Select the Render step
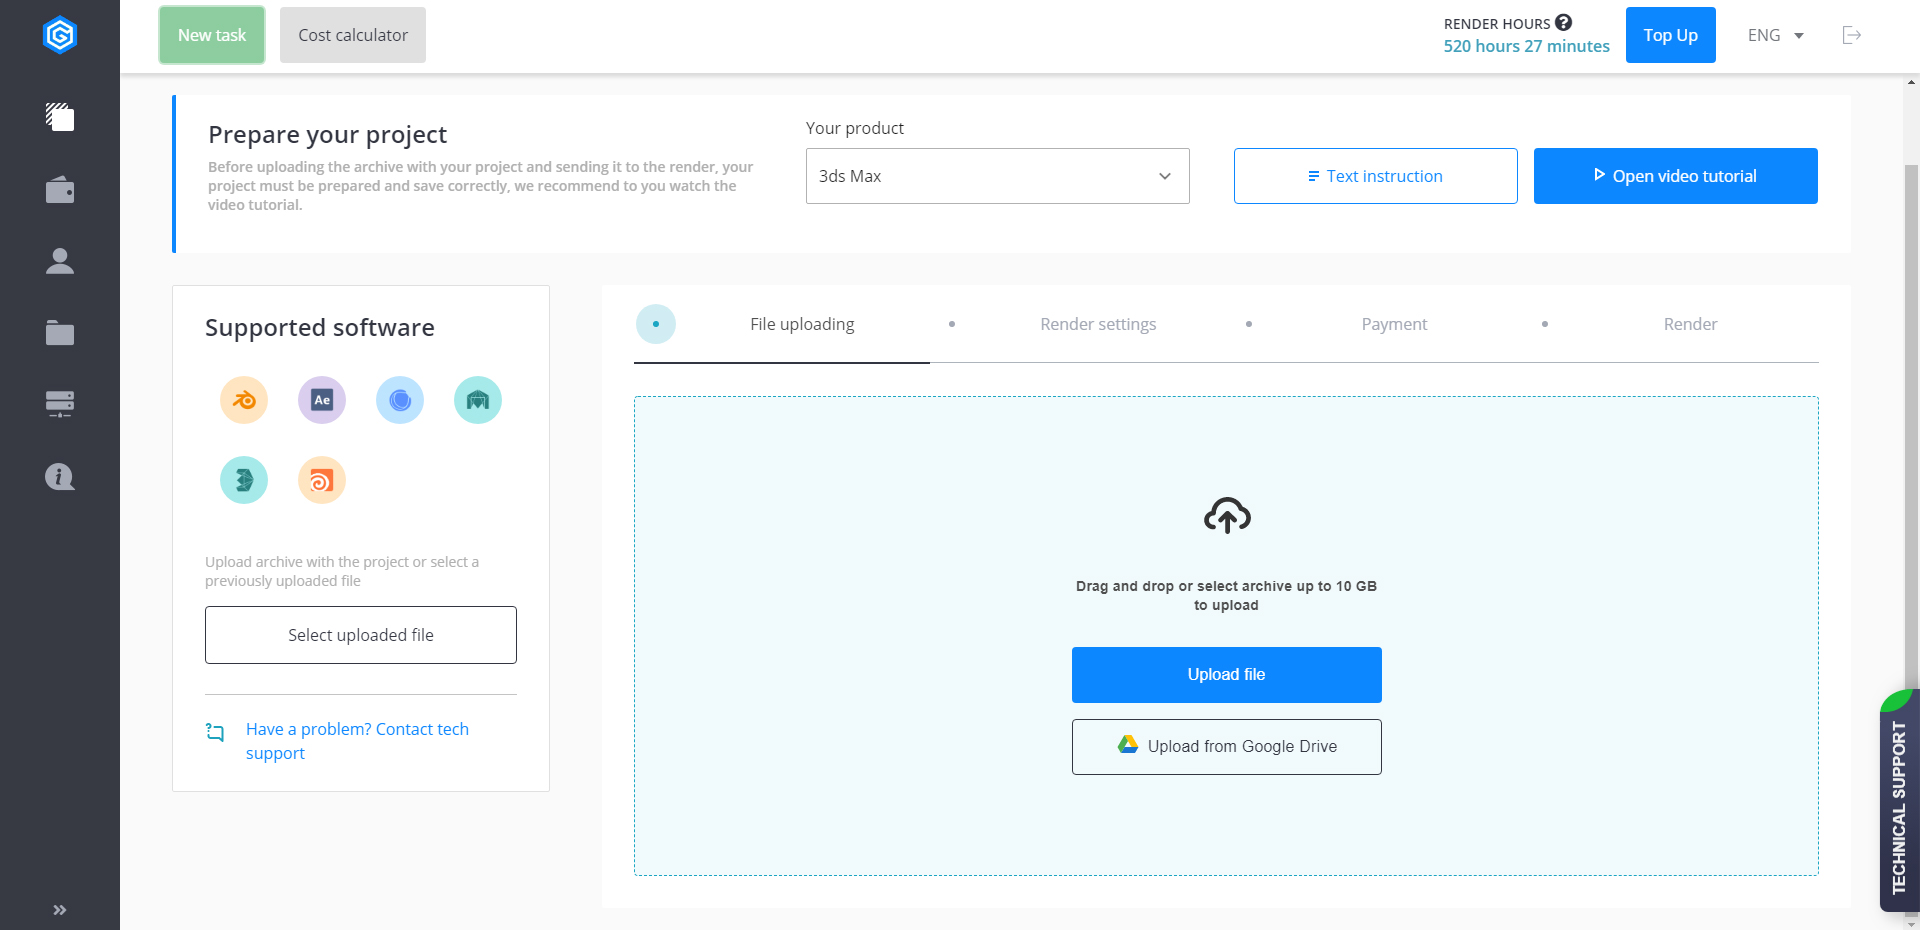This screenshot has height=930, width=1920. [x=1690, y=324]
